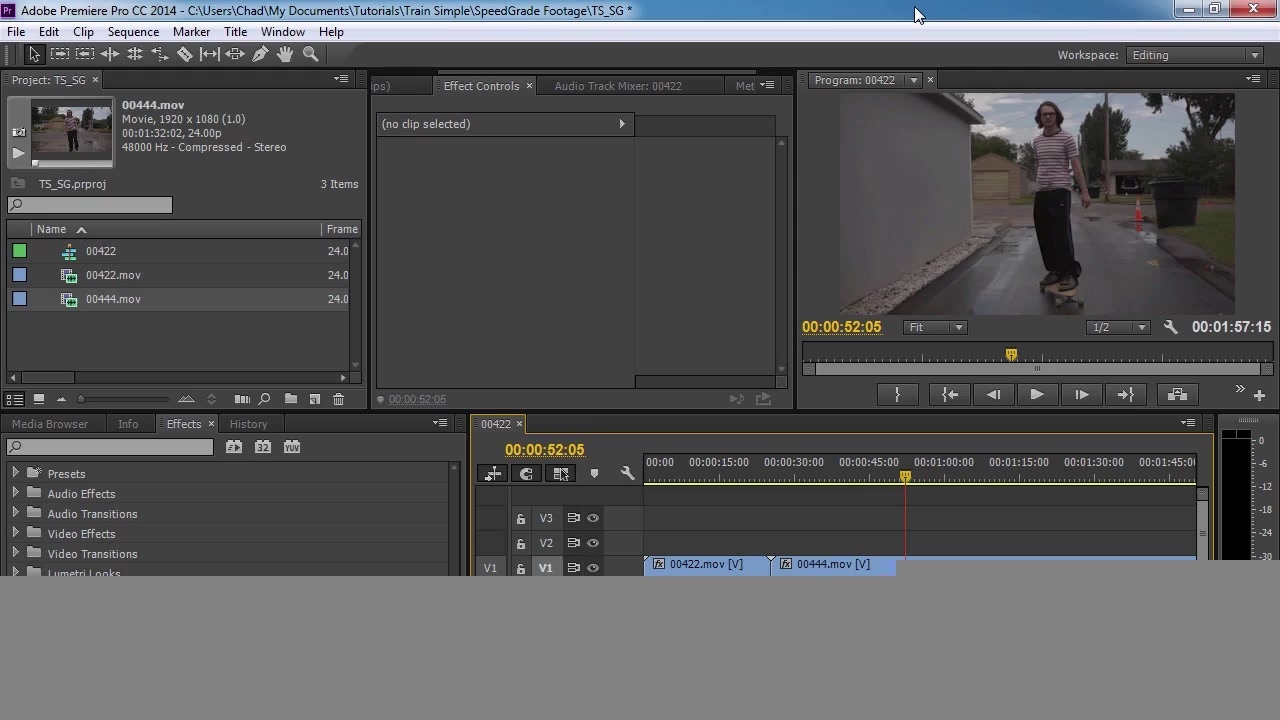Click the Find icon in Project panel
The image size is (1280, 720).
point(265,399)
